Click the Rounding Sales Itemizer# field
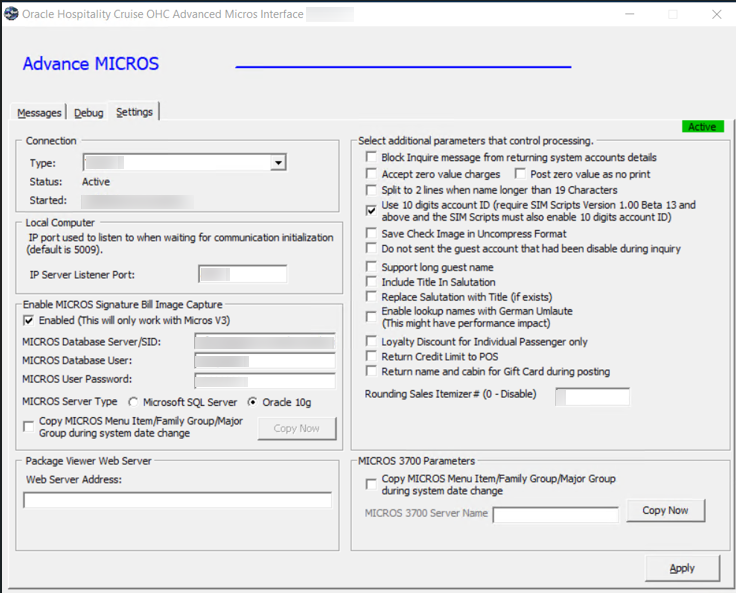This screenshot has height=593, width=736. click(592, 397)
